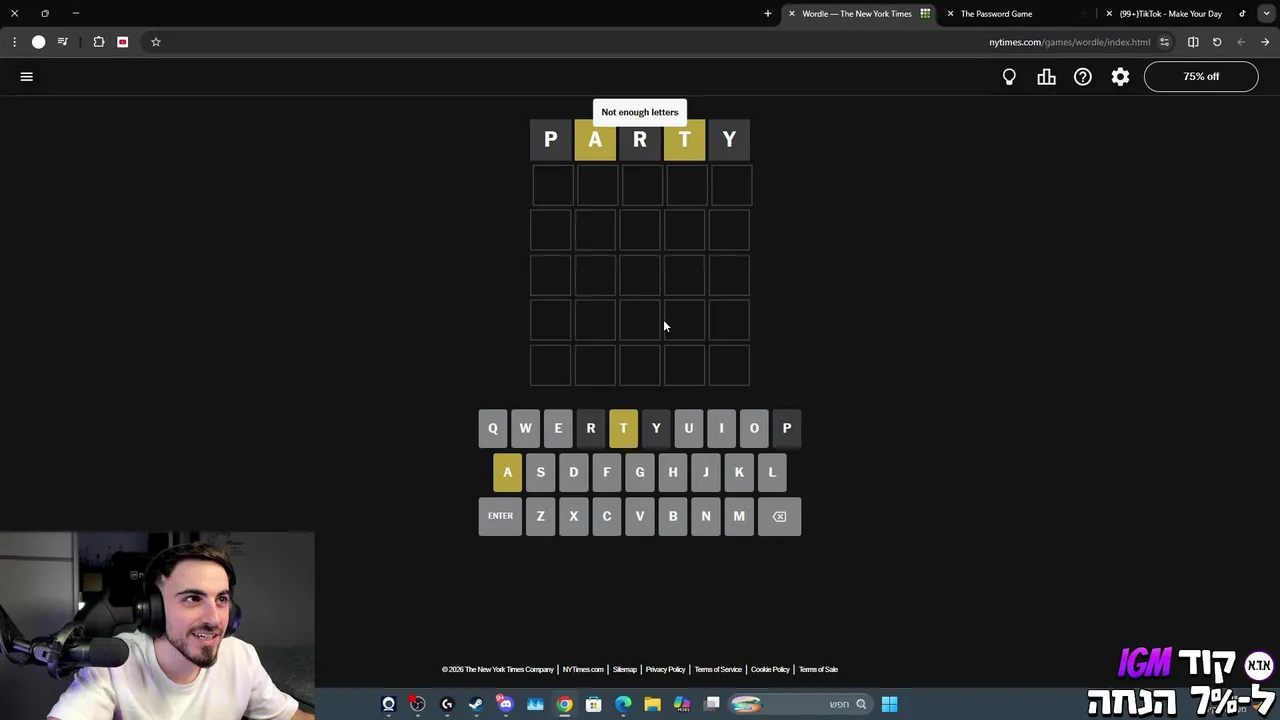This screenshot has height=720, width=1280.
Task: Click the yellow A tile in PARTY row
Action: (x=595, y=140)
